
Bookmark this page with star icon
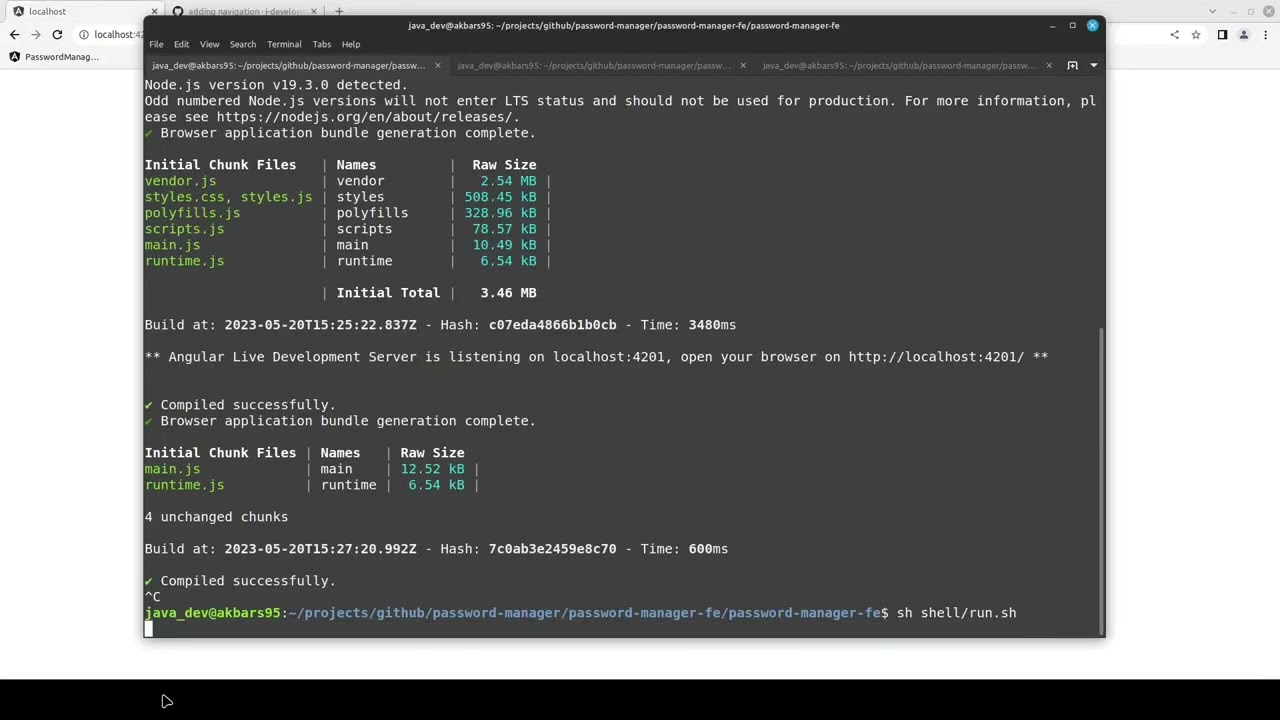tap(1195, 34)
